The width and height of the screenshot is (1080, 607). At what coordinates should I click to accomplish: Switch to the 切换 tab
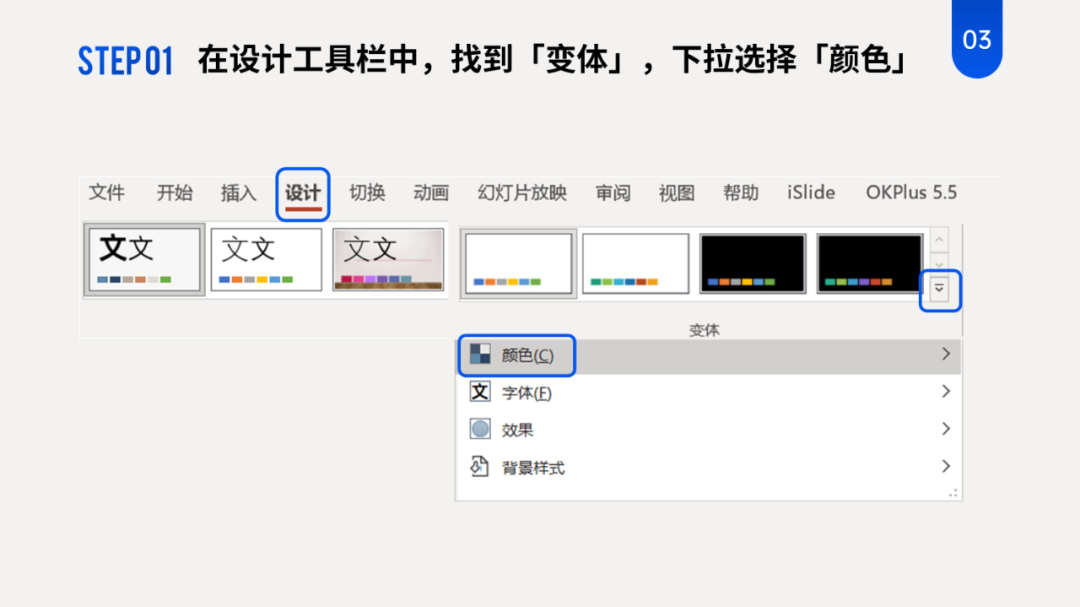coord(366,193)
